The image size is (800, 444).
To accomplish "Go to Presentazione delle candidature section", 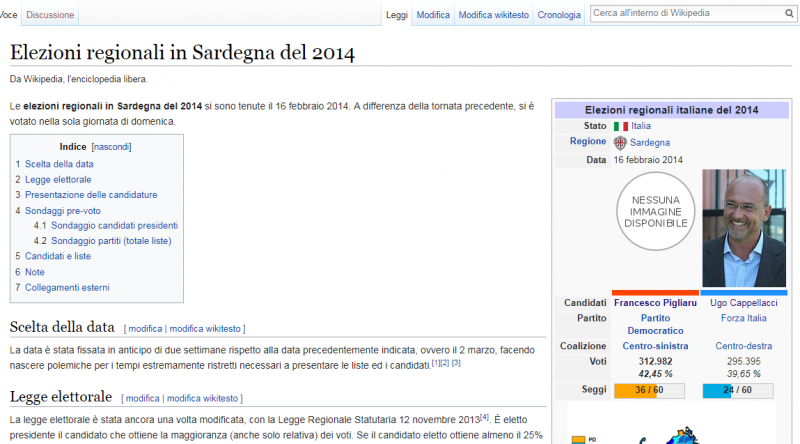I will click(x=91, y=195).
